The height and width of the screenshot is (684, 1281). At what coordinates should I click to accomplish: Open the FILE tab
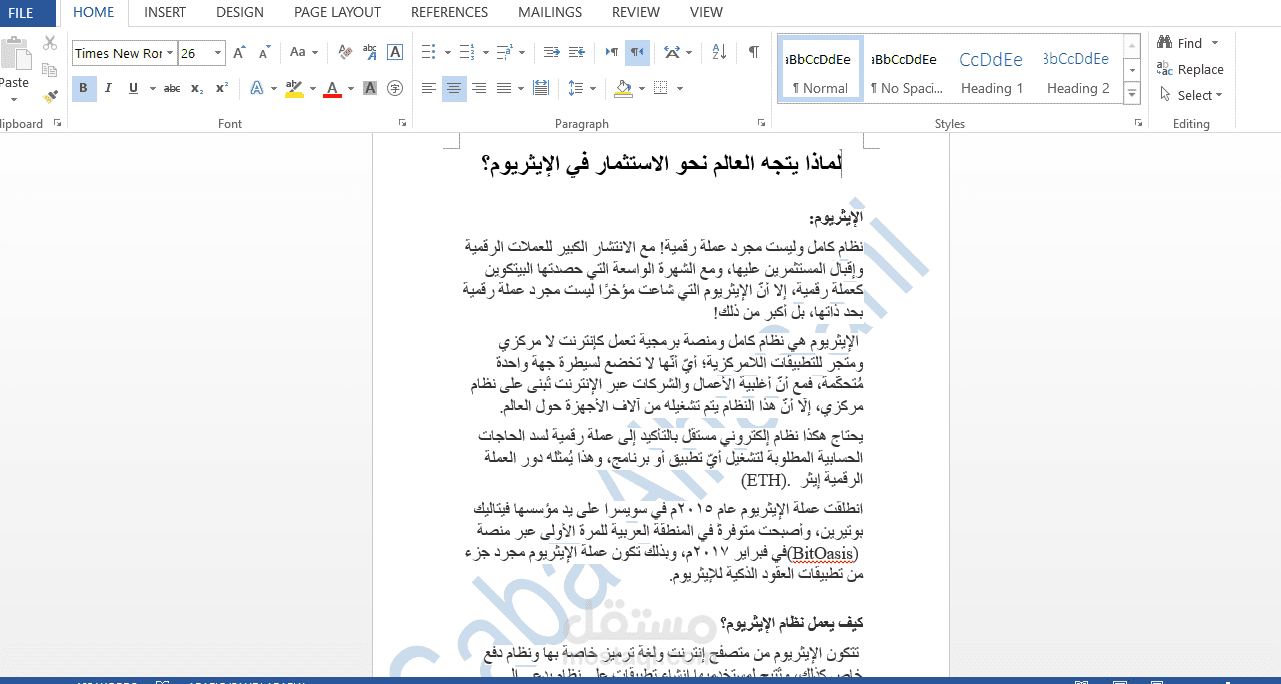click(x=21, y=12)
